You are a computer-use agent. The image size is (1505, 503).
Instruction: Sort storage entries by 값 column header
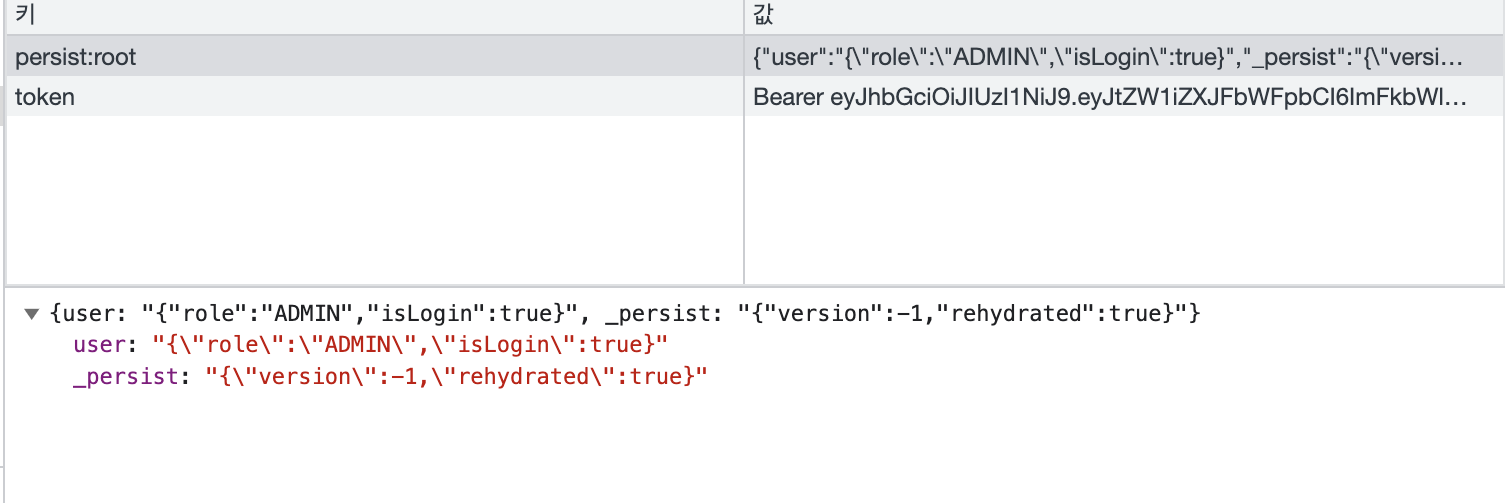[1124, 17]
